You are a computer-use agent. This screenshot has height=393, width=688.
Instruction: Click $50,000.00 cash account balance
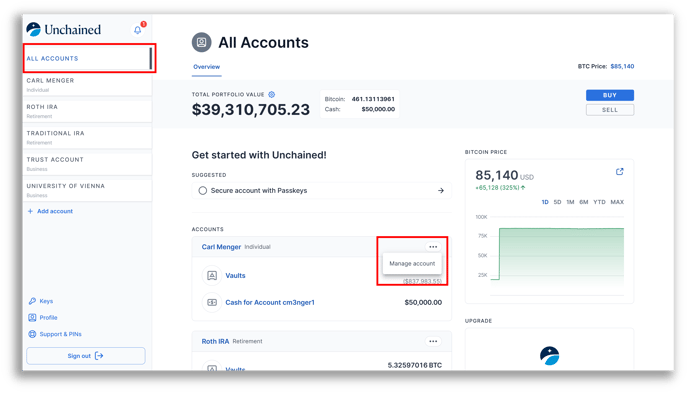pyautogui.click(x=423, y=302)
